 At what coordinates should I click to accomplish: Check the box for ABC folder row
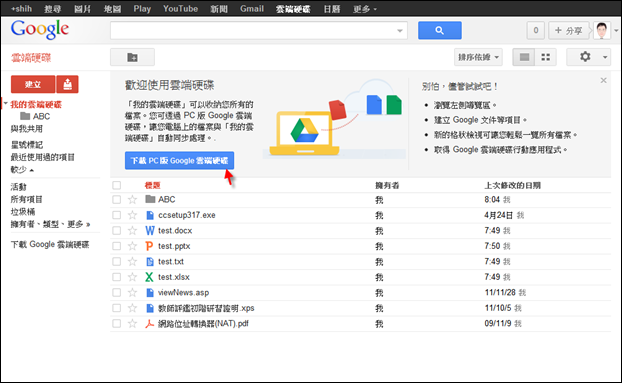[116, 199]
